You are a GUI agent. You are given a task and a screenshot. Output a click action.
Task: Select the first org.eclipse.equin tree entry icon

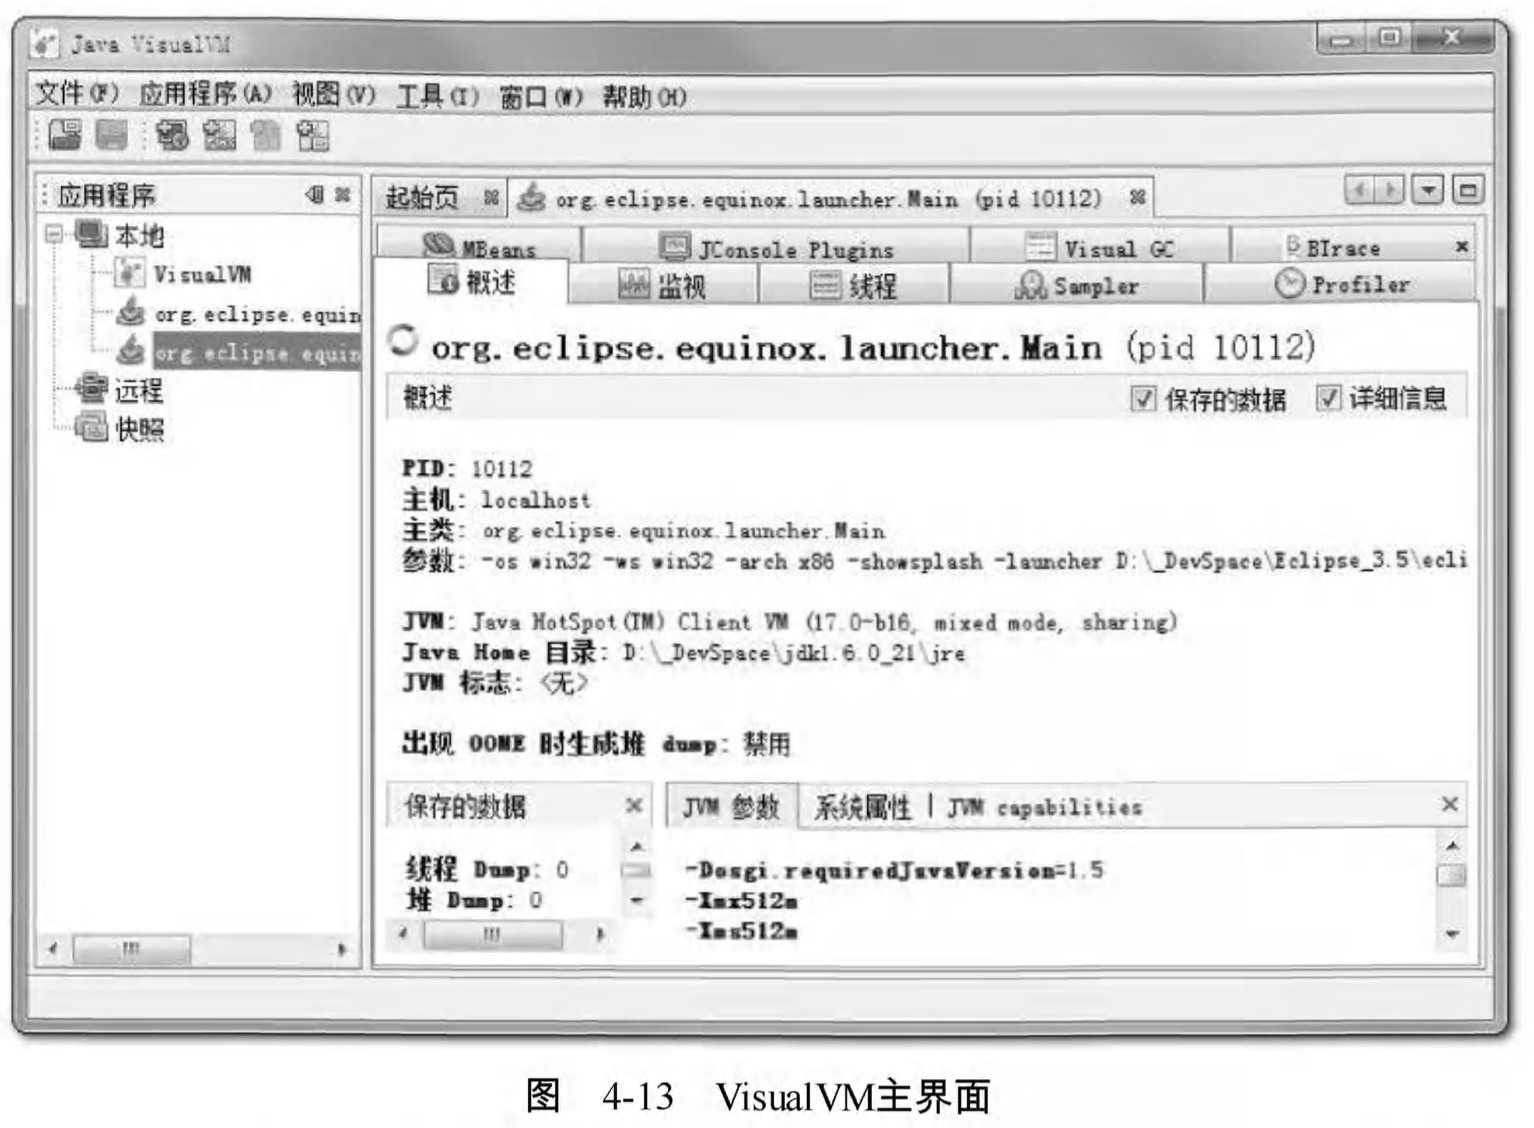[x=130, y=312]
